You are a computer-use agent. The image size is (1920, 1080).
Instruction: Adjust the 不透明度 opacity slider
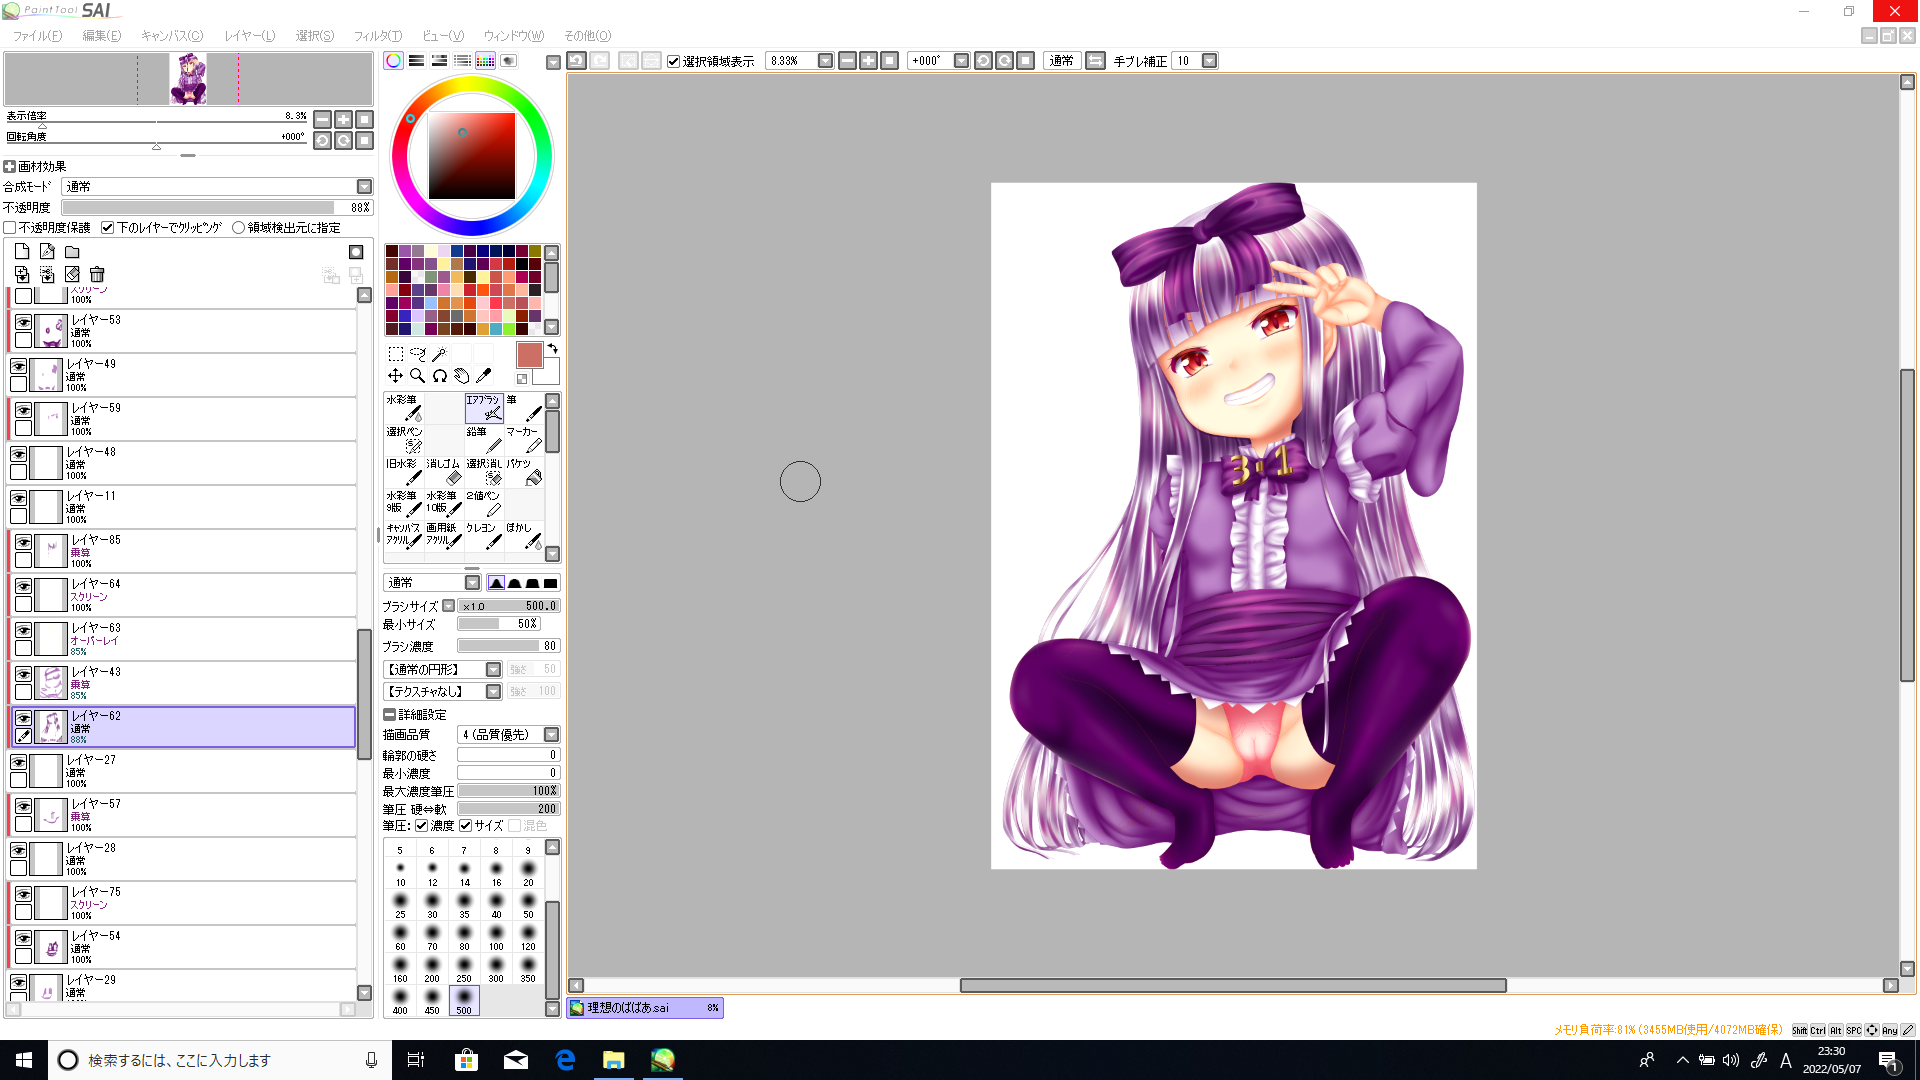(x=217, y=208)
